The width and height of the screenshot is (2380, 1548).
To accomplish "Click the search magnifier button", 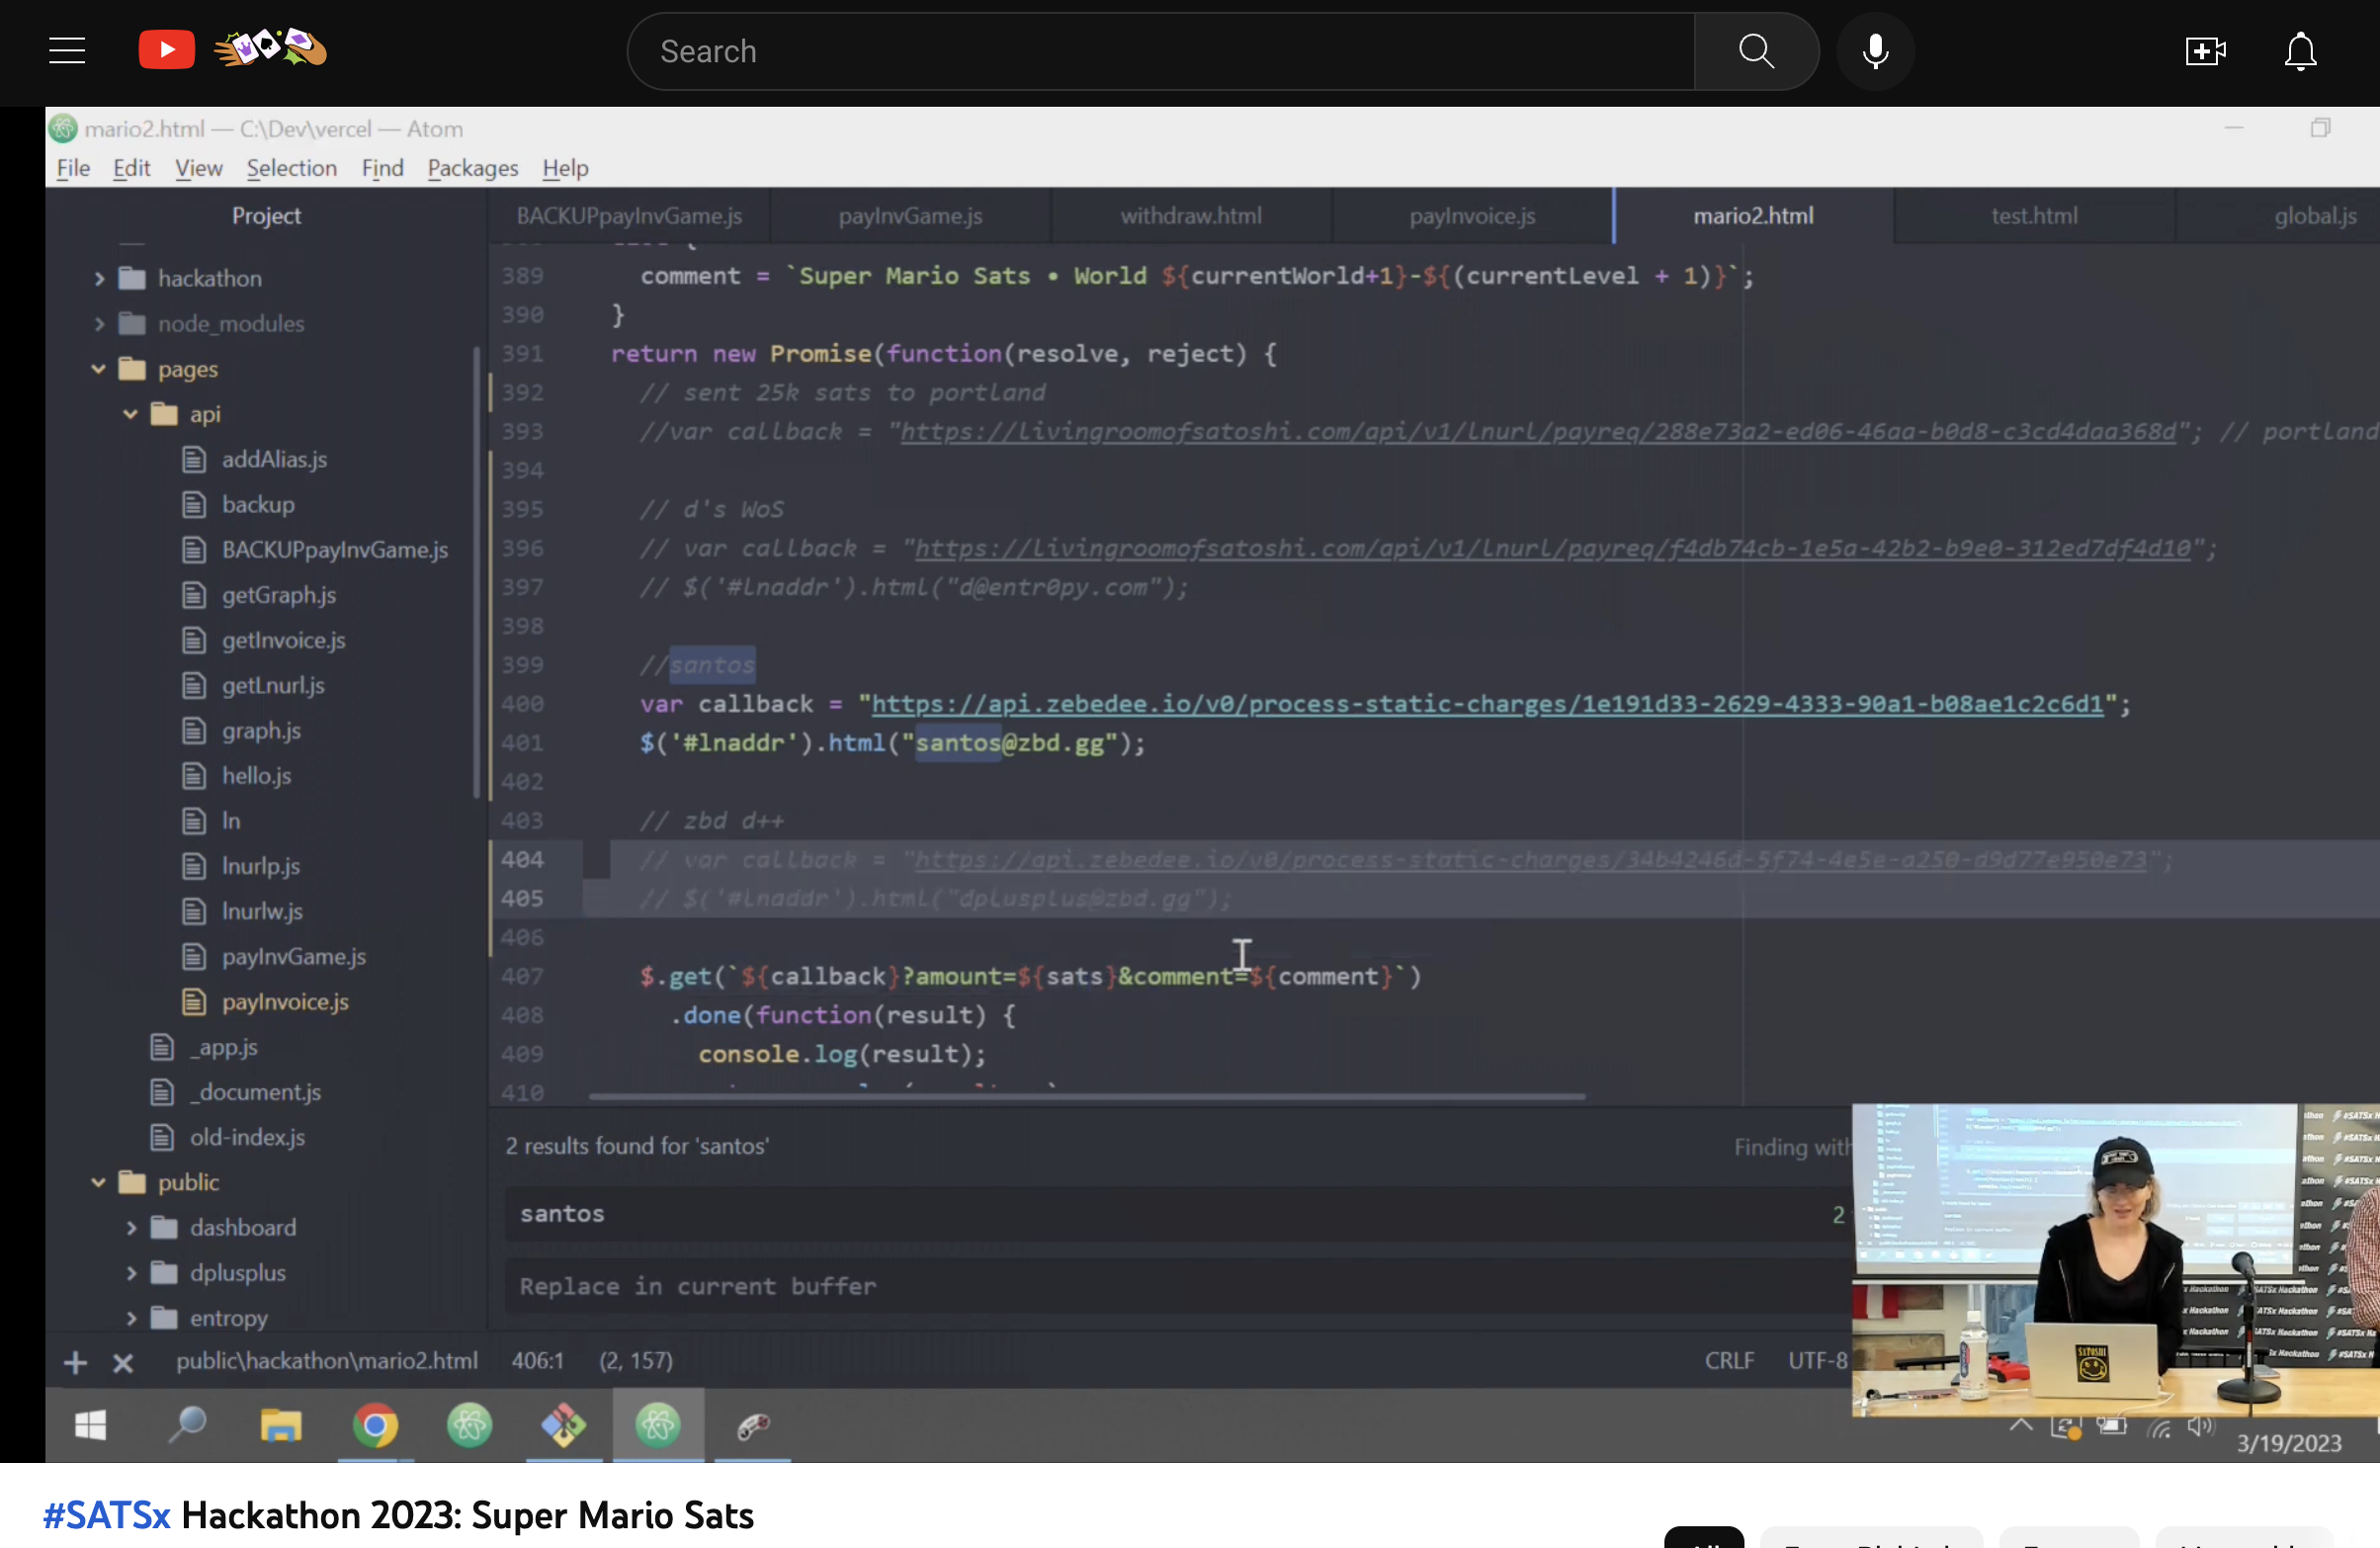I will pos(1755,51).
